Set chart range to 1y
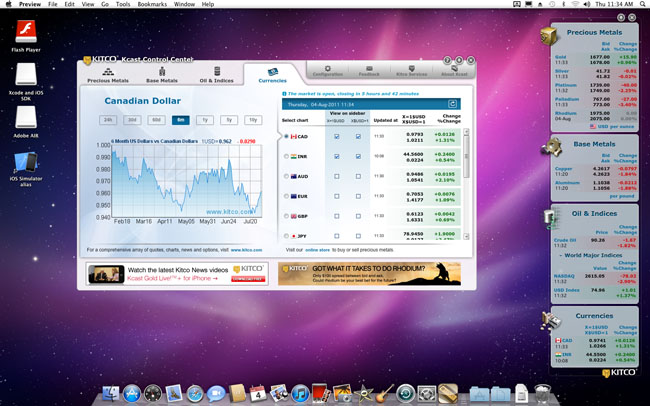 205,120
